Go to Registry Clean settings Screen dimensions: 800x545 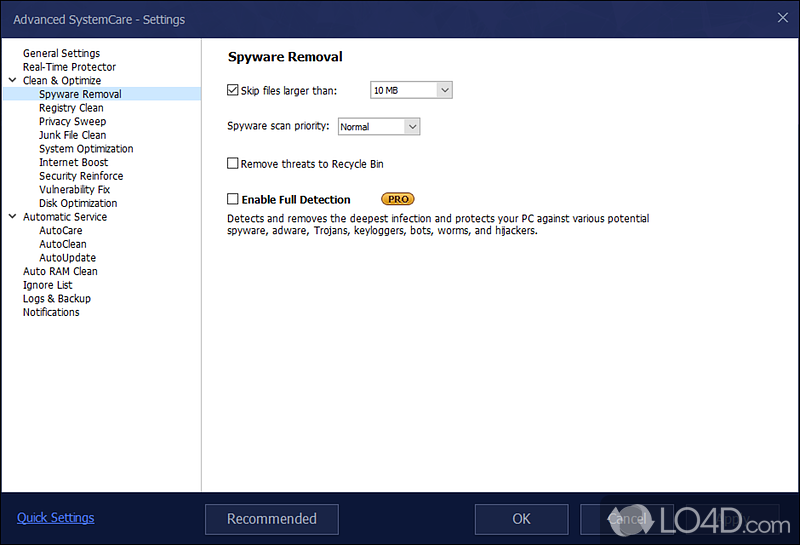[x=71, y=108]
